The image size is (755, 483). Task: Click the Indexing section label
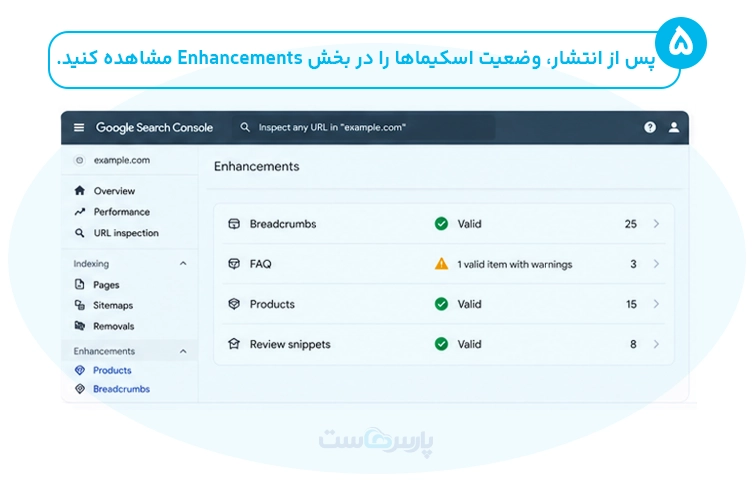[x=91, y=263]
